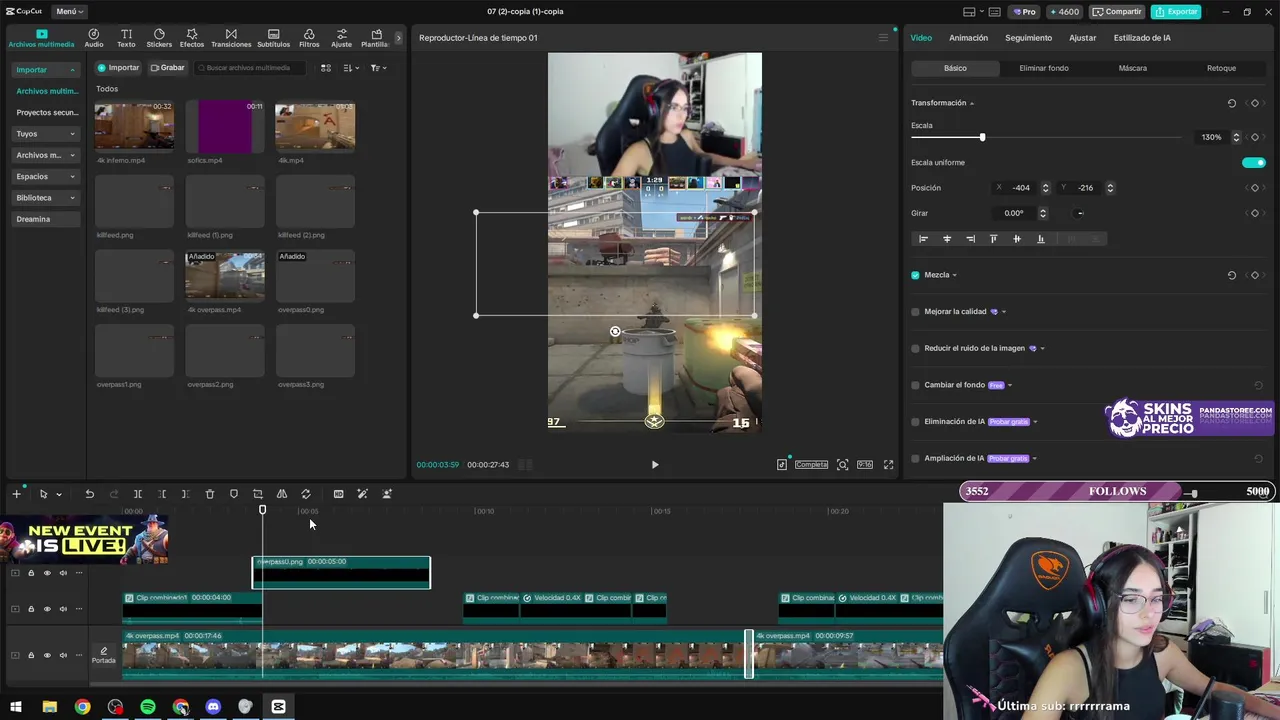Screen dimensions: 1280x720
Task: Click align top icon in Transformación
Action: [x=993, y=239]
